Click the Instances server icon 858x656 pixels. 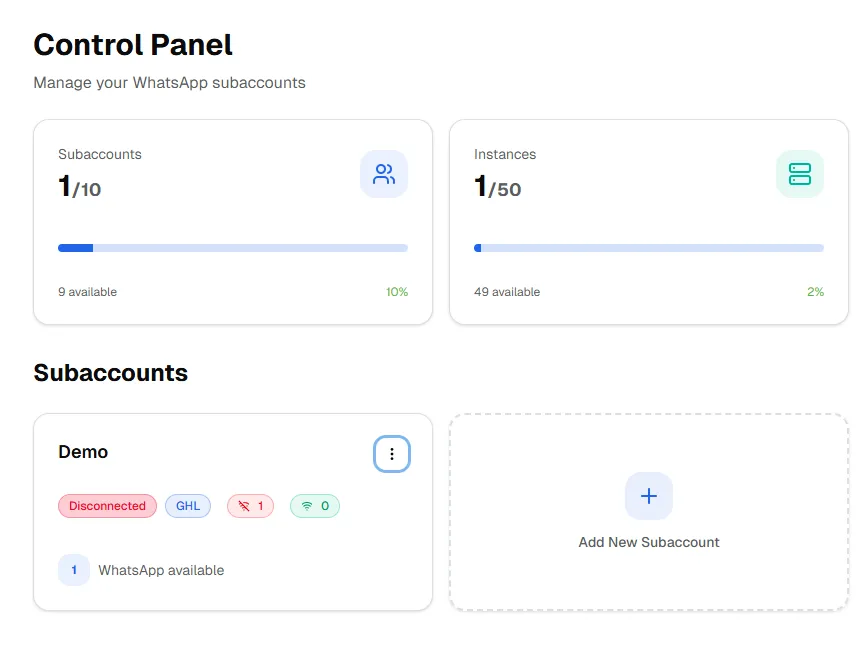point(799,174)
